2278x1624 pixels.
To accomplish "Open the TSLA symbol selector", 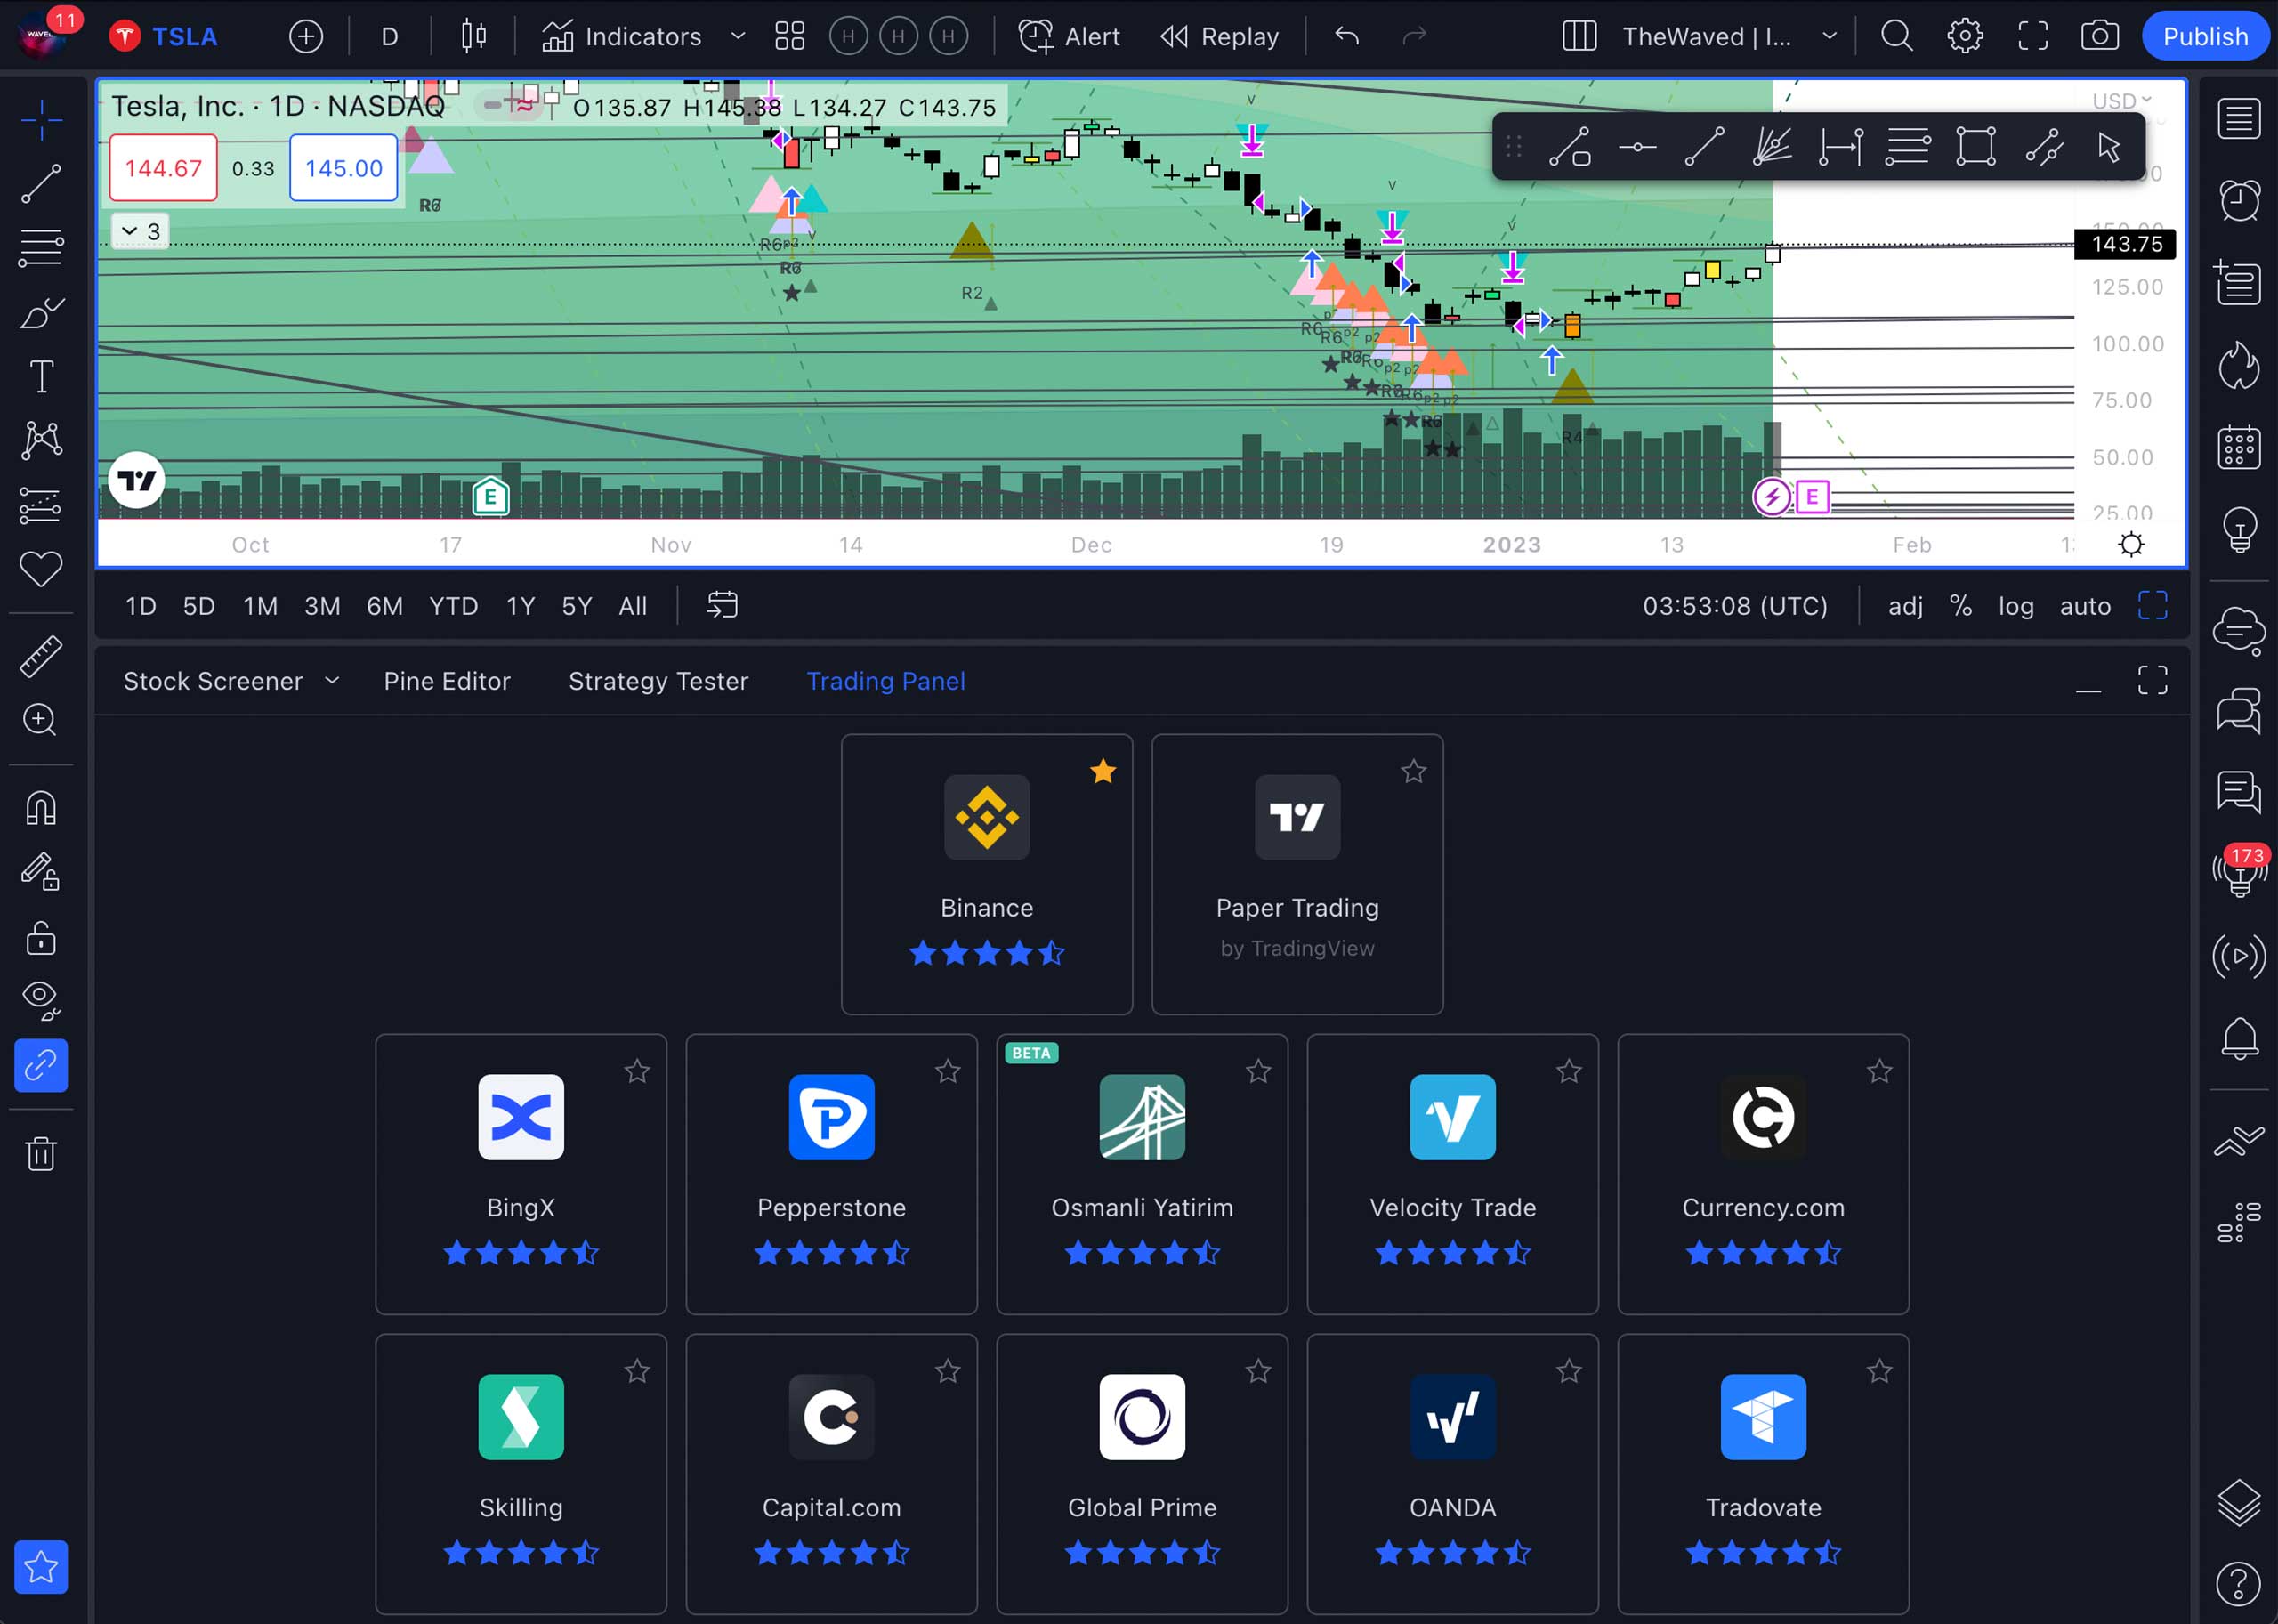I will (164, 37).
